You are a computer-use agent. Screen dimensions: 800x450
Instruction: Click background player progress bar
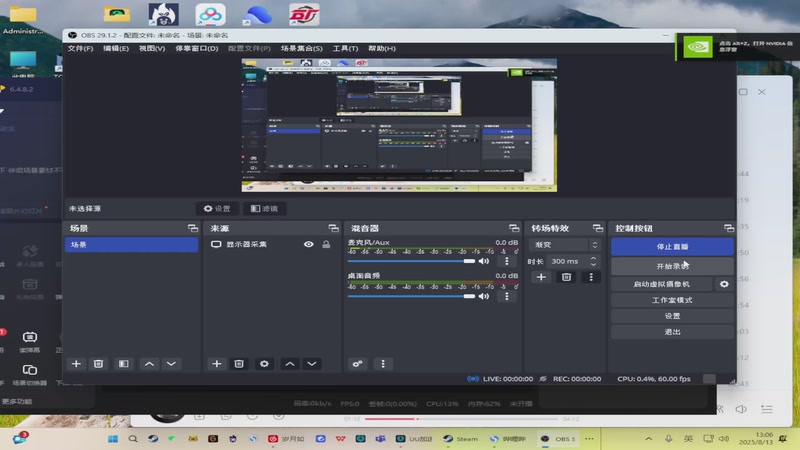click(463, 419)
